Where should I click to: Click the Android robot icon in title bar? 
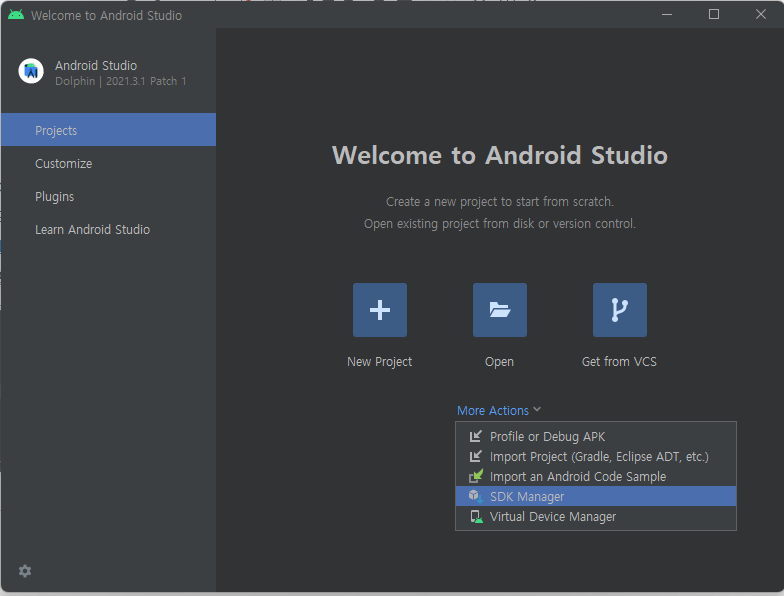point(16,15)
